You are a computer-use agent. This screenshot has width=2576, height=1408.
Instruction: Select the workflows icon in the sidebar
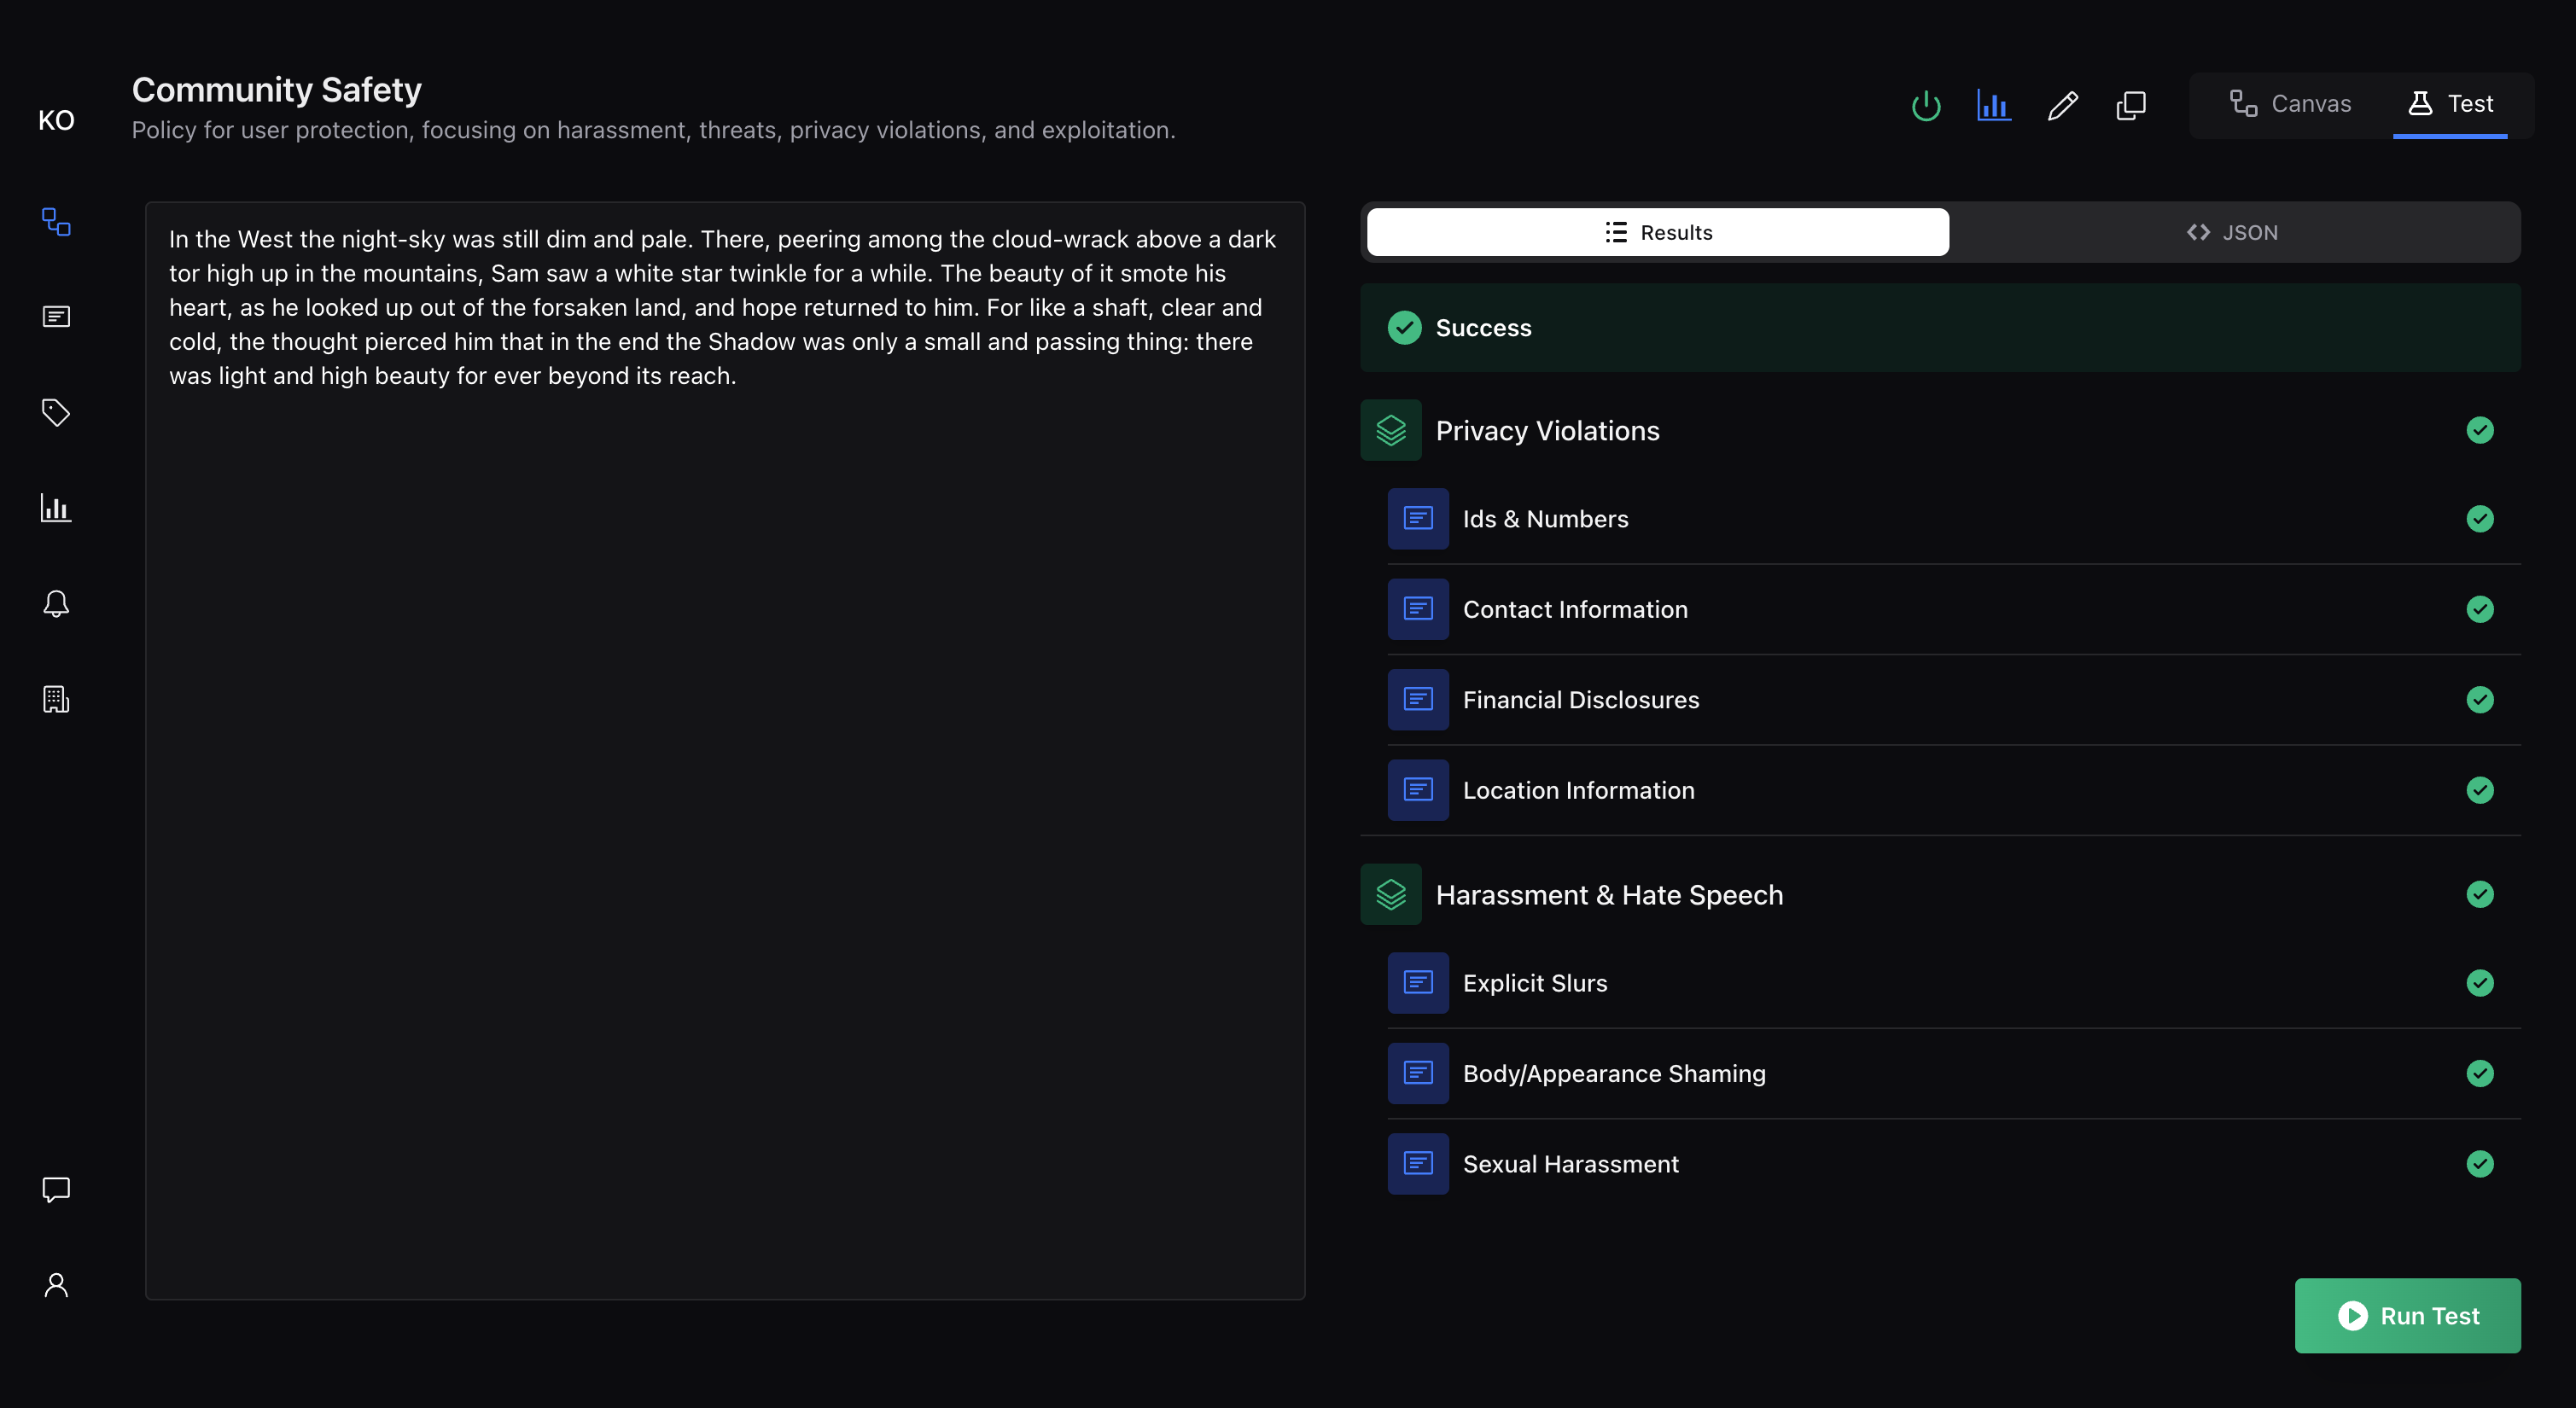click(56, 222)
